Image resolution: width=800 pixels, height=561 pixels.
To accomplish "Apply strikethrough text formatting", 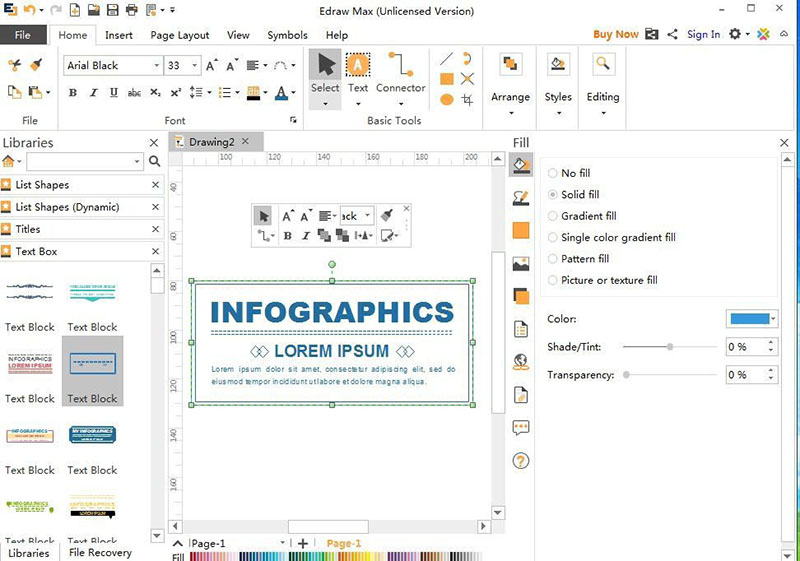I will (x=134, y=92).
